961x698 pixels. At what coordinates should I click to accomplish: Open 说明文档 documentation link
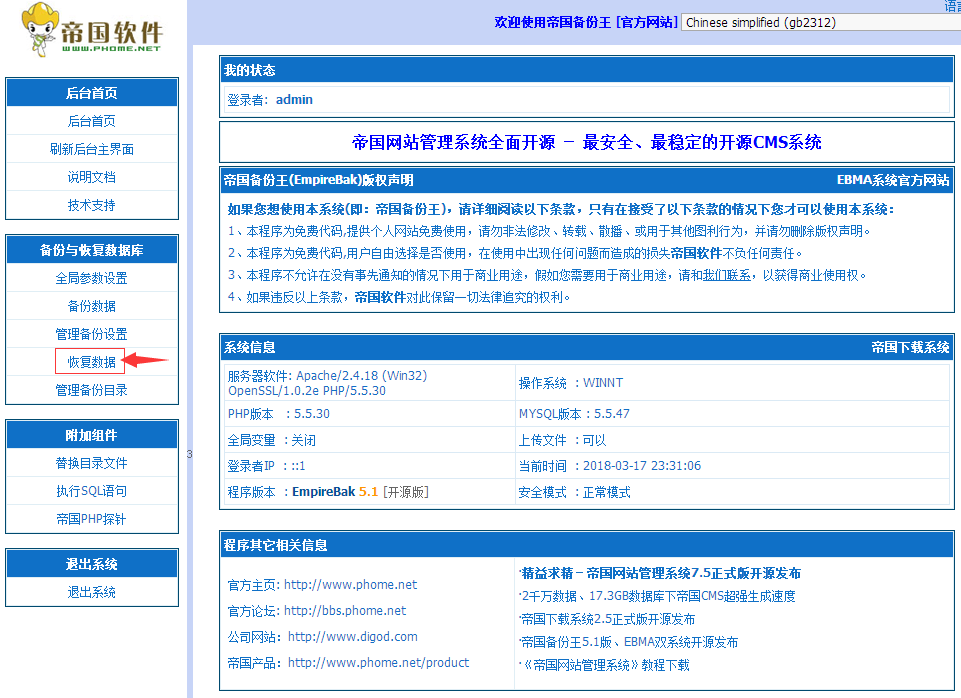click(x=91, y=177)
